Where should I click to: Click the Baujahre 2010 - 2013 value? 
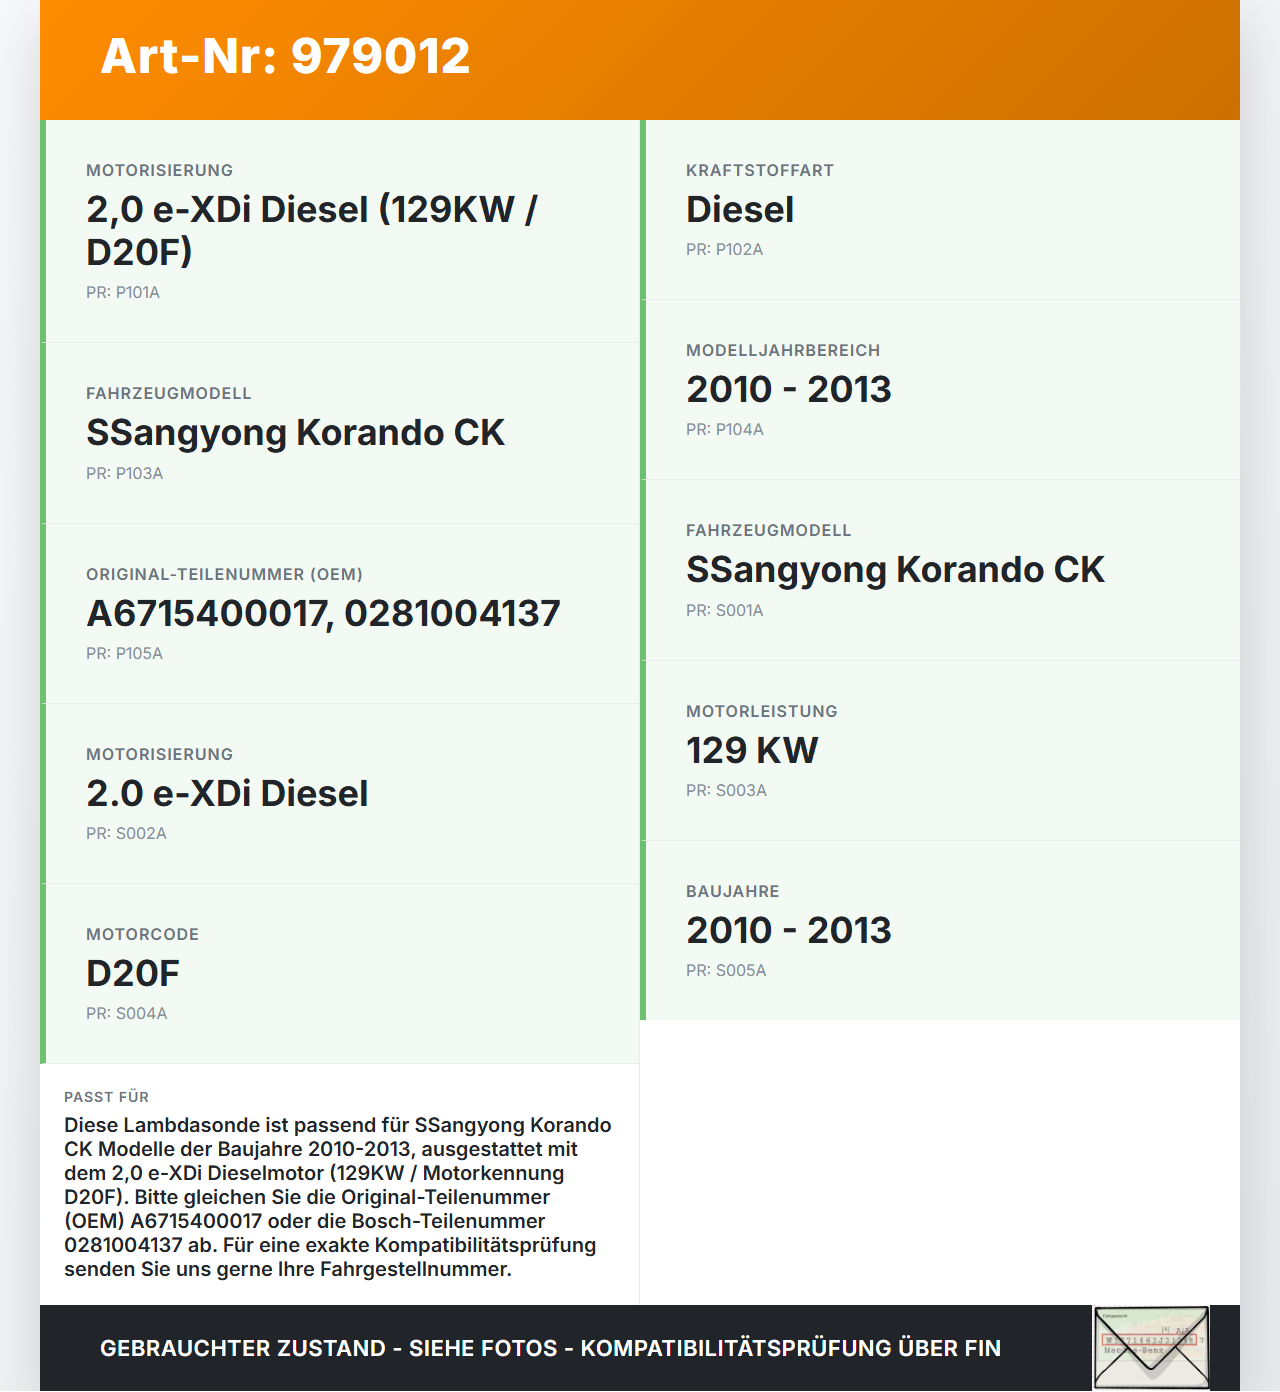point(788,931)
